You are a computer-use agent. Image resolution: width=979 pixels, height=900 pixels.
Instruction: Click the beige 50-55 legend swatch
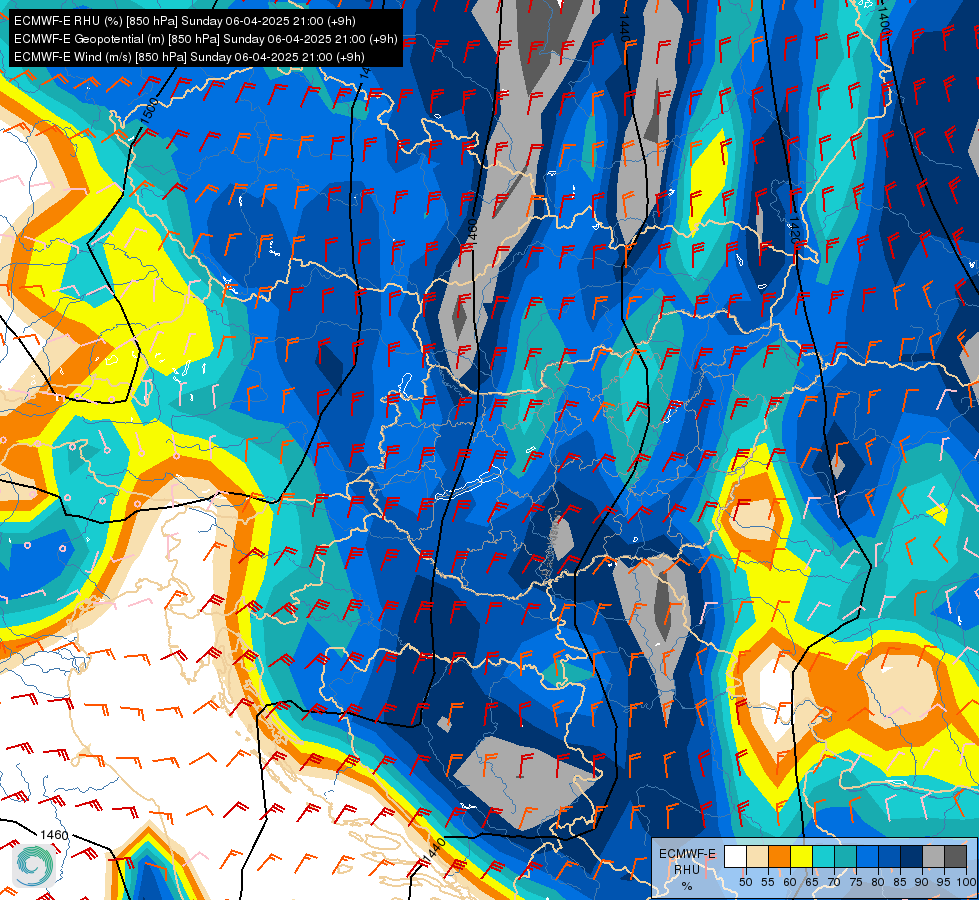[x=757, y=856]
